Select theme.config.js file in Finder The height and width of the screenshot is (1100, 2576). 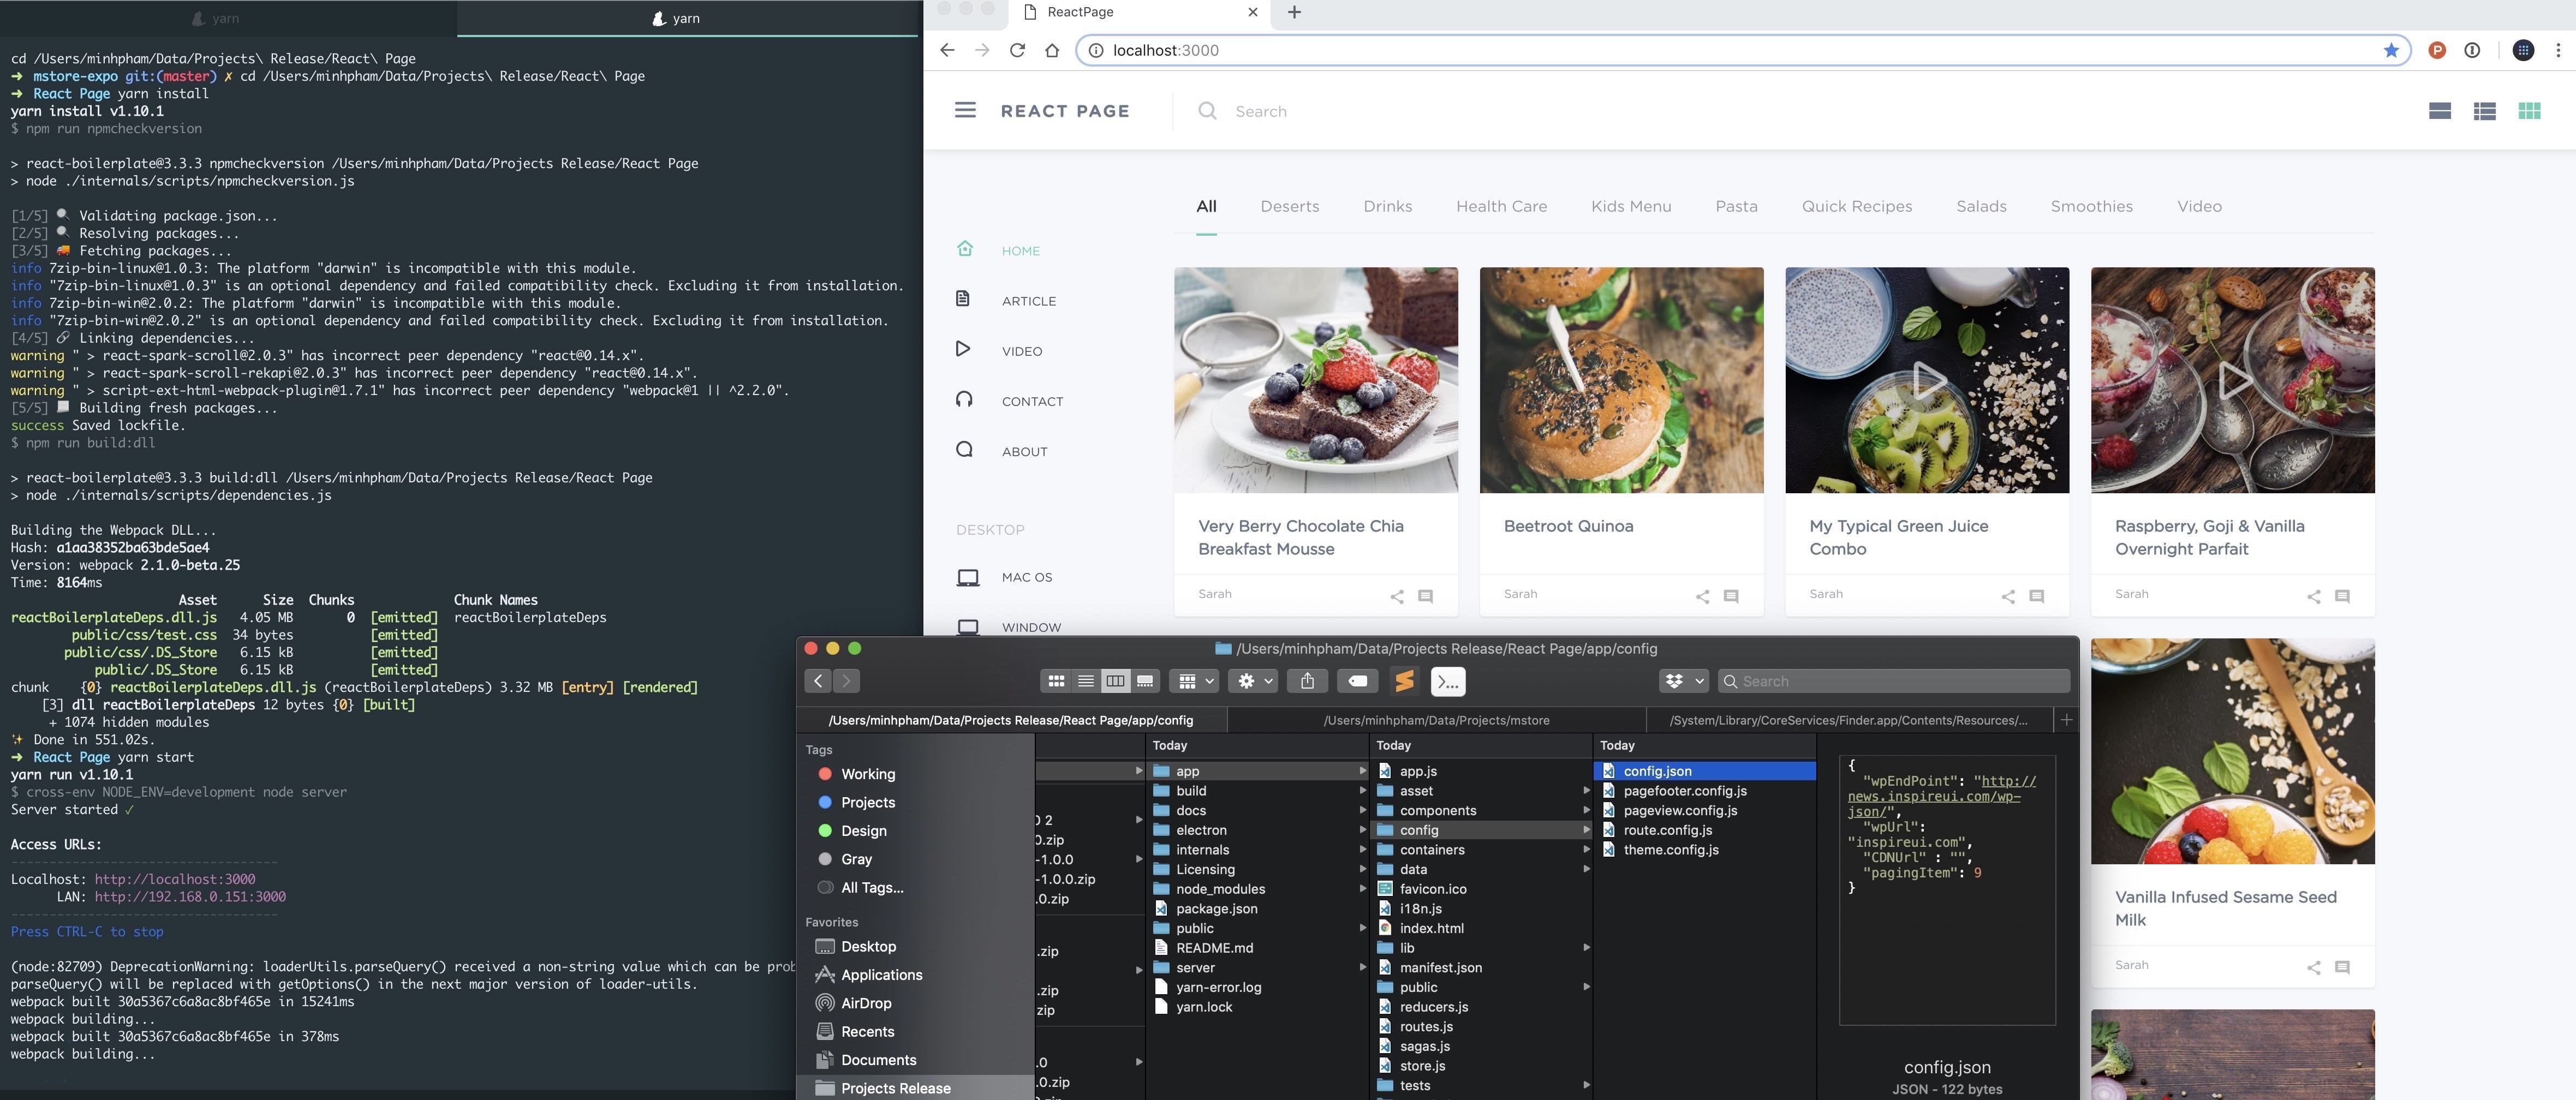(1670, 850)
